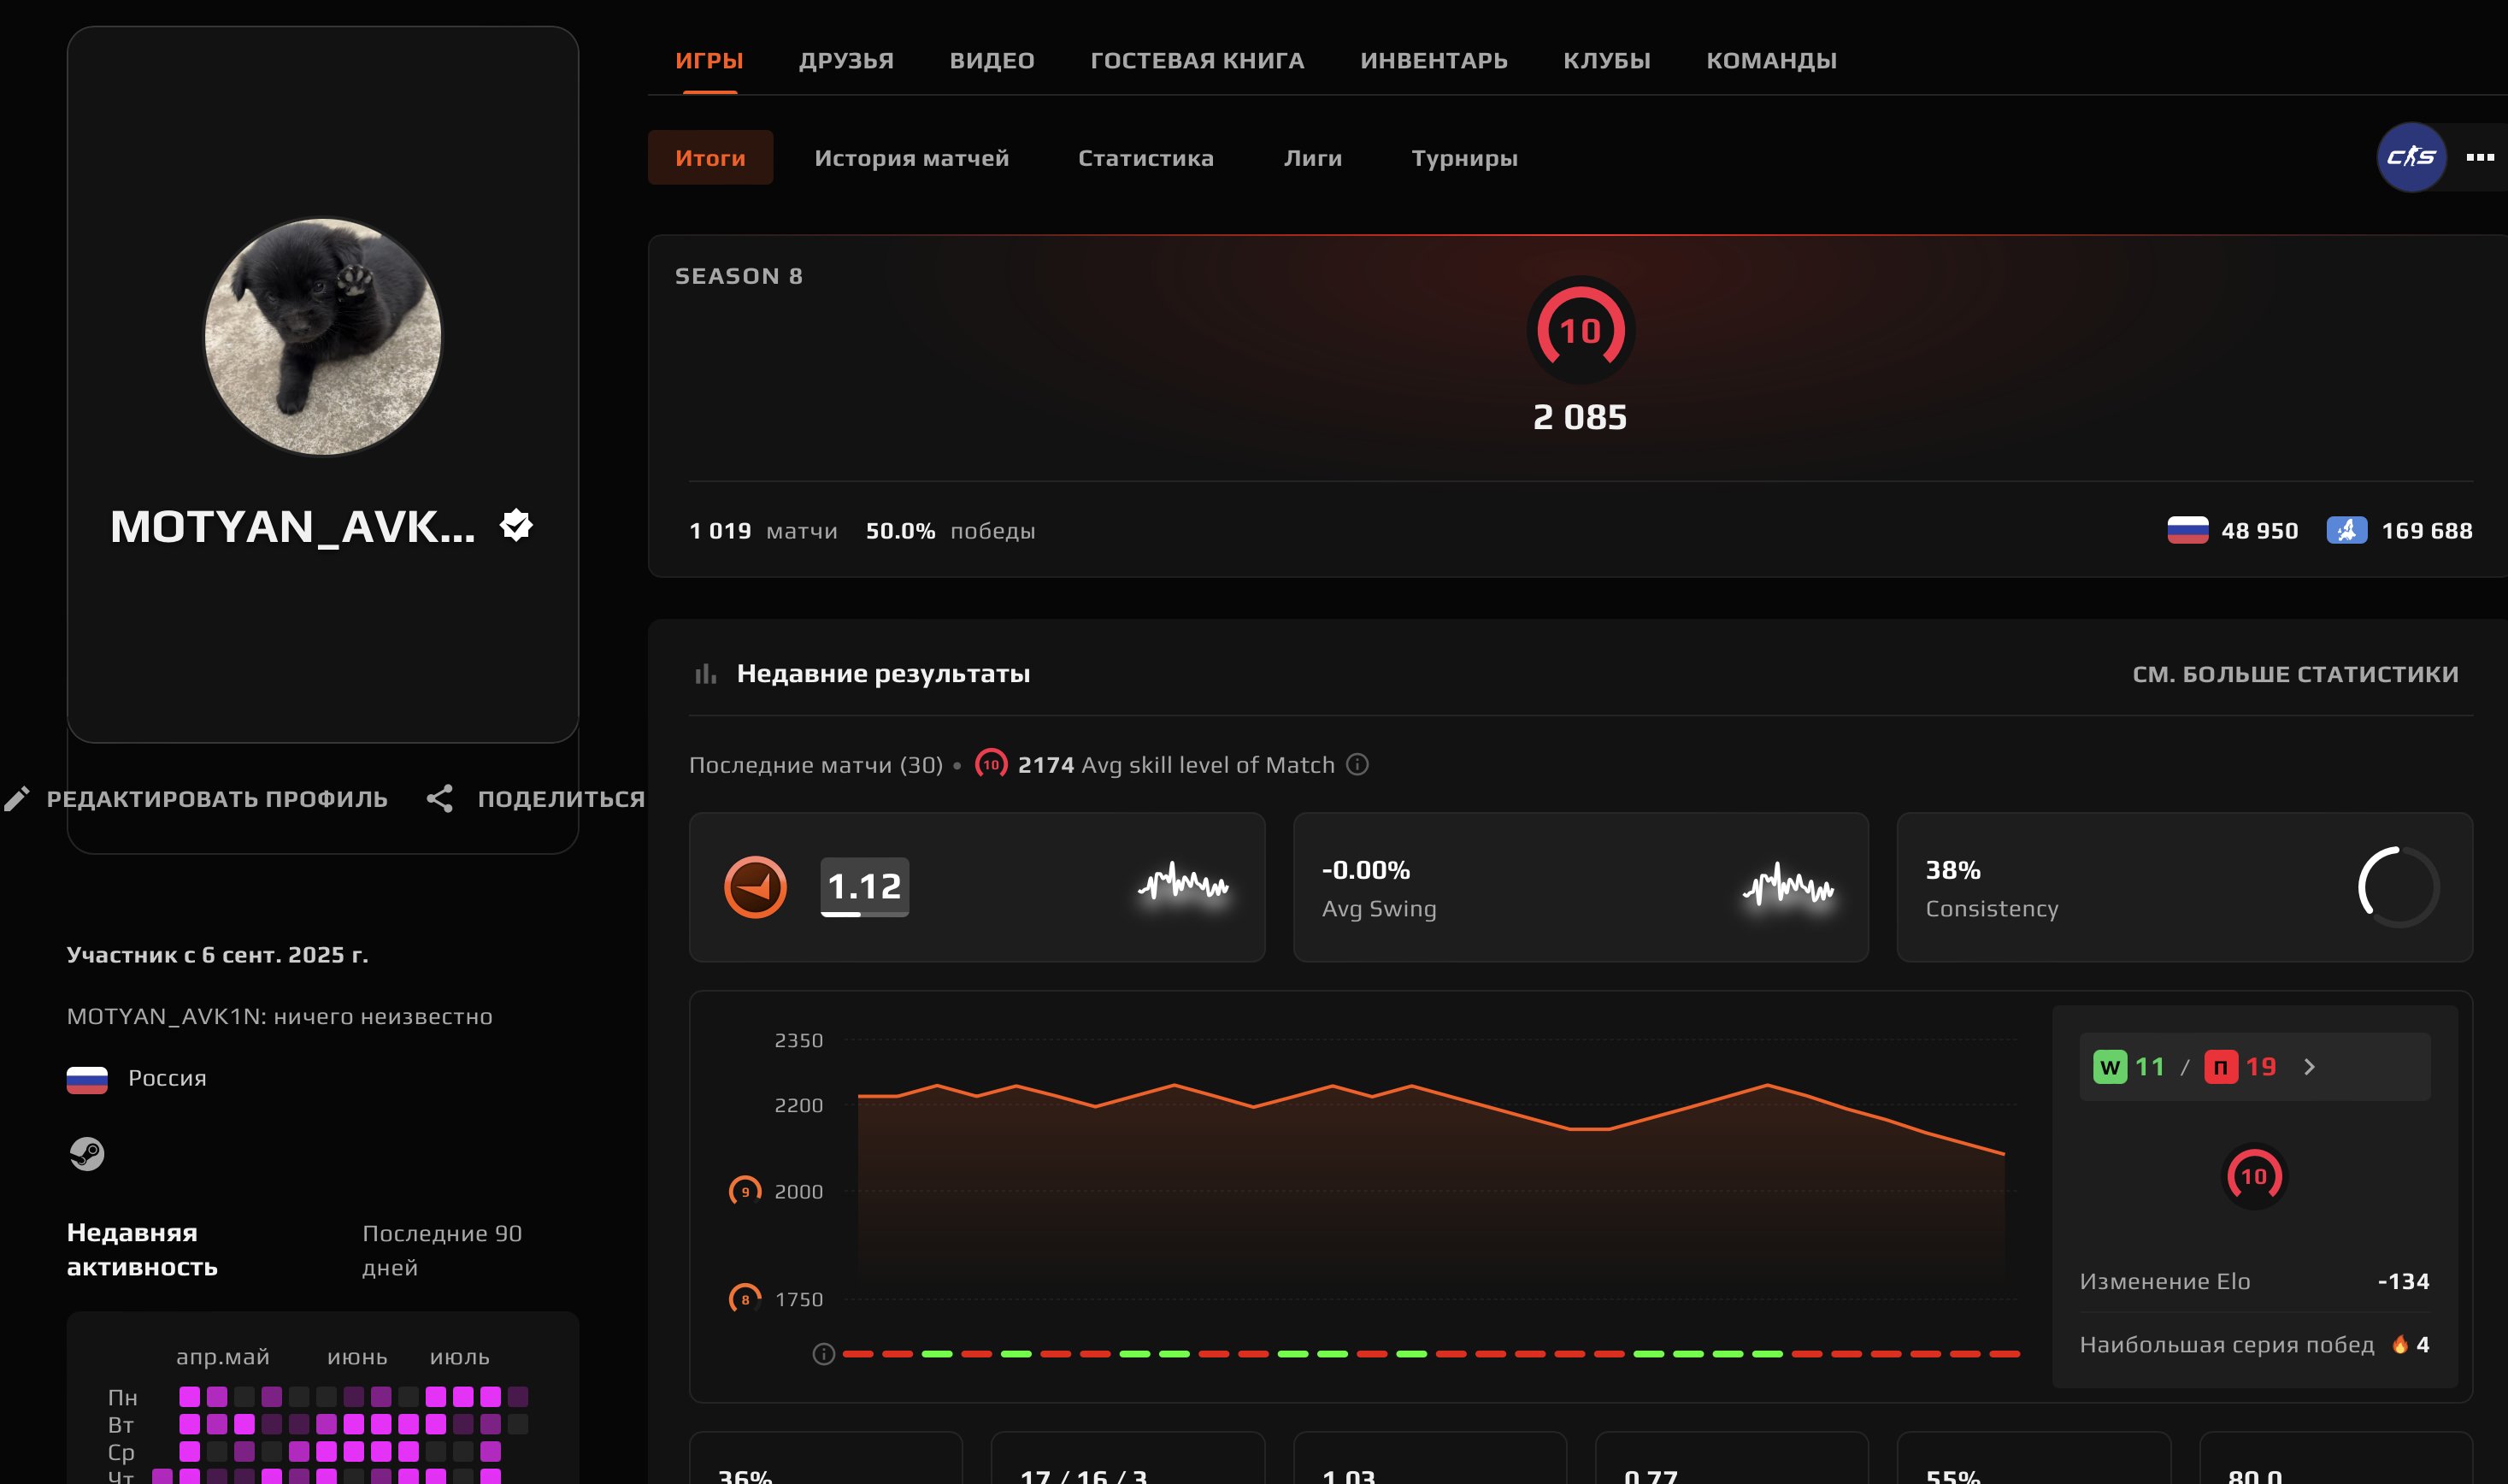Viewport: 2508px width, 1484px height.
Task: Click the Russian flag country ranking icon
Action: pos(2187,530)
